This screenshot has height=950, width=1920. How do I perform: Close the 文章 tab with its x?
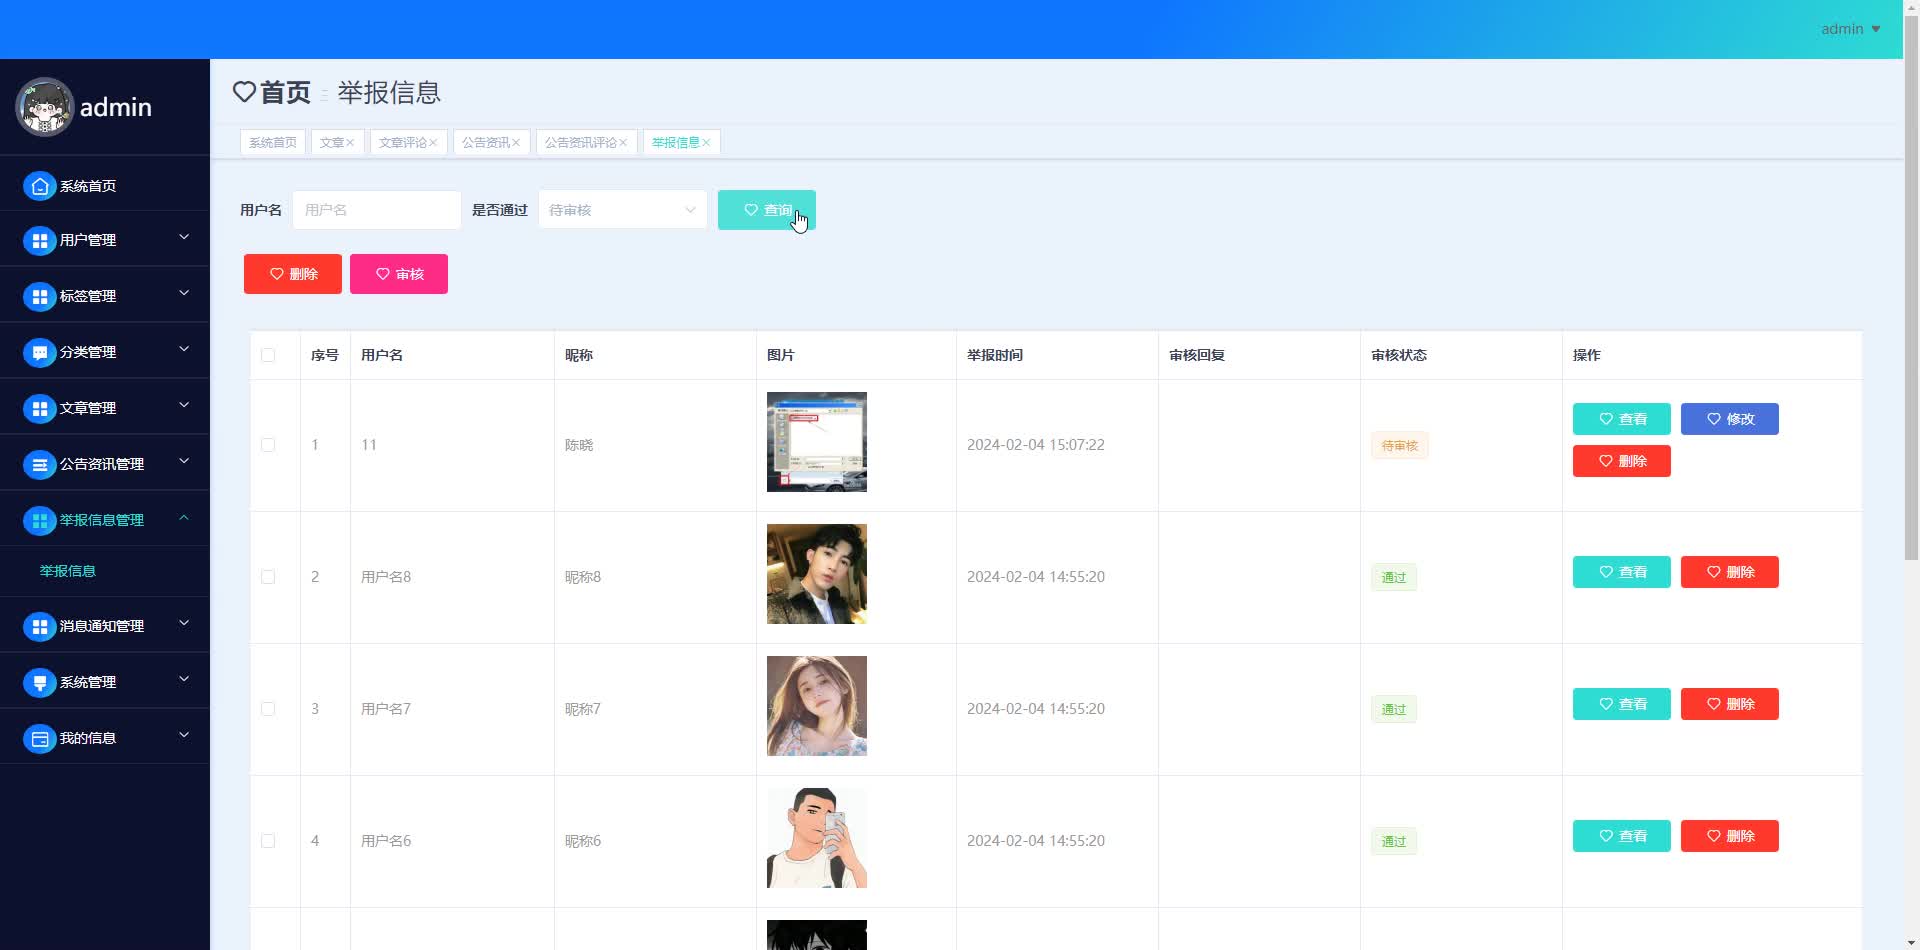[x=350, y=143]
